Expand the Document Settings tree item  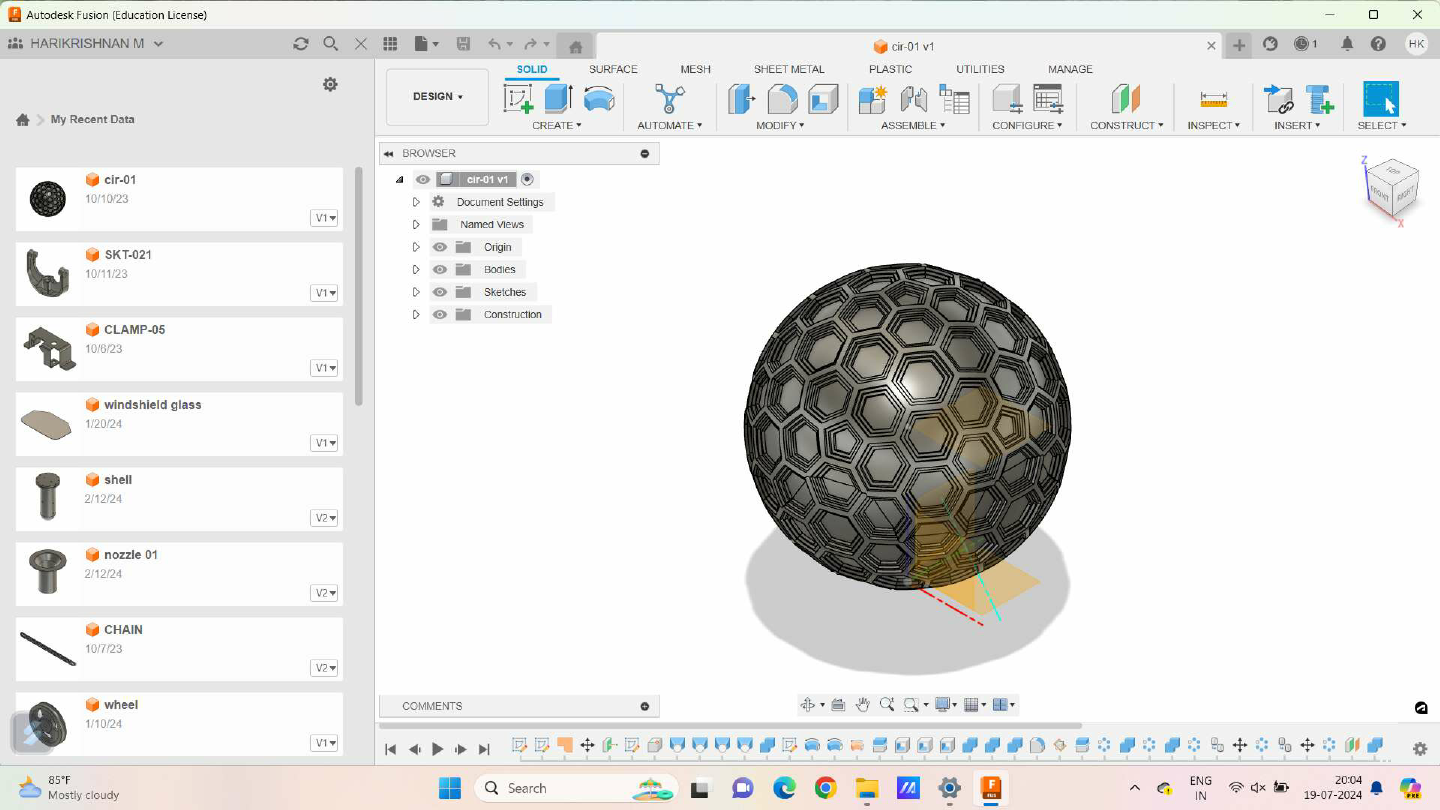click(x=416, y=201)
